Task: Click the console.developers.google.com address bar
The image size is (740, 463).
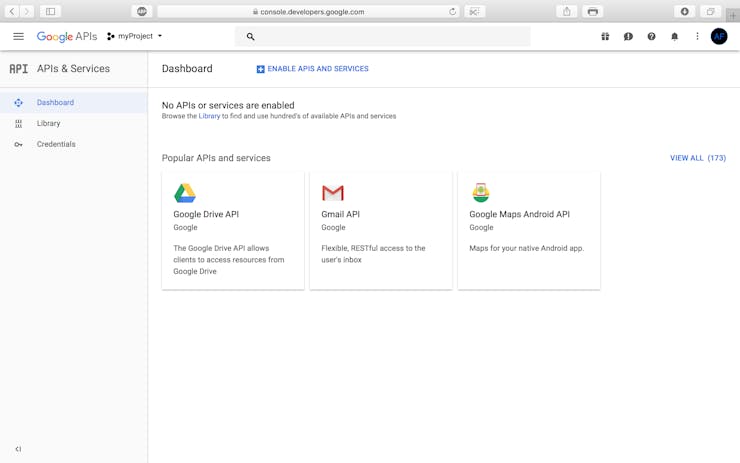Action: tap(308, 12)
